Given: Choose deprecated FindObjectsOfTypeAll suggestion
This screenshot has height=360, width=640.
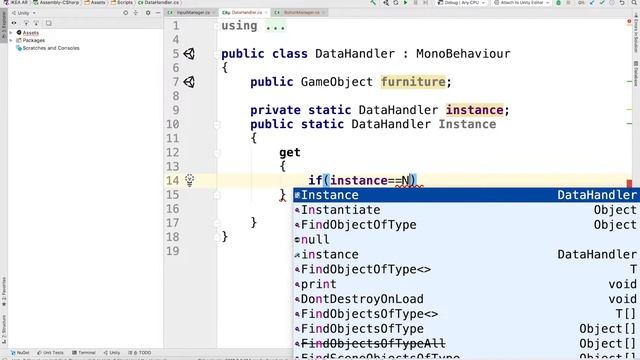Looking at the screenshot, I should (x=466, y=344).
